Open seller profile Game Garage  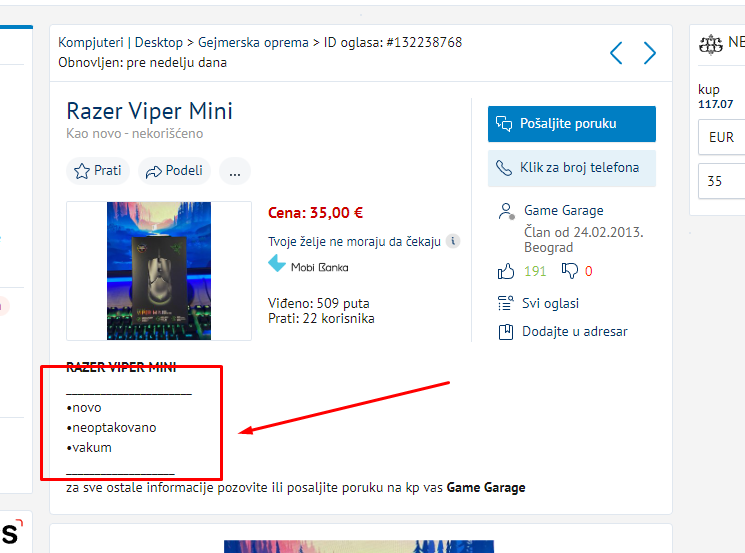point(564,210)
